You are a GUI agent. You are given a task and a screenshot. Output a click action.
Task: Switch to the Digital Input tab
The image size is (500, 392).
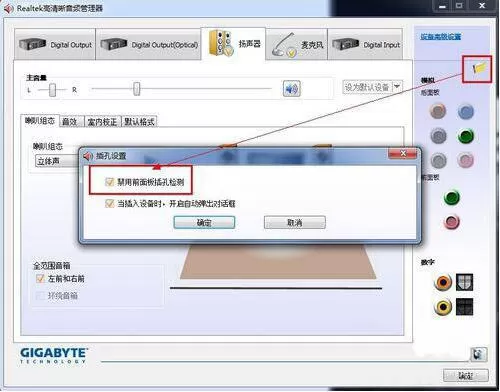pyautogui.click(x=365, y=44)
